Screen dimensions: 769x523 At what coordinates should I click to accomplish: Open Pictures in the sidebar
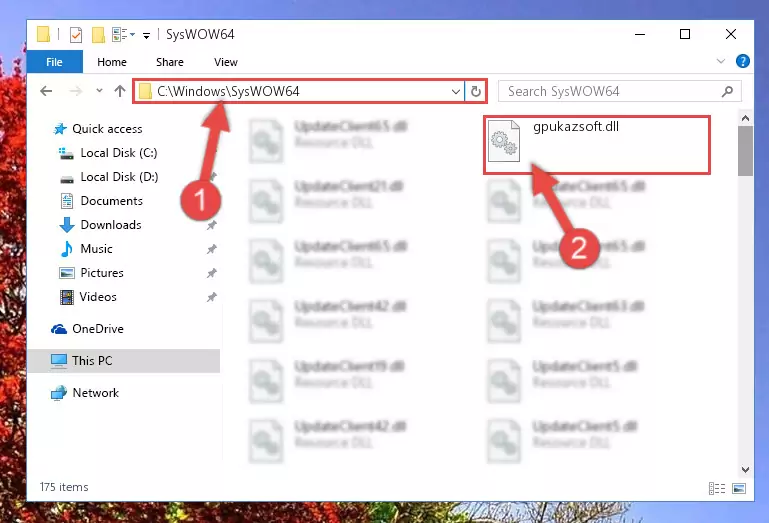tap(102, 273)
